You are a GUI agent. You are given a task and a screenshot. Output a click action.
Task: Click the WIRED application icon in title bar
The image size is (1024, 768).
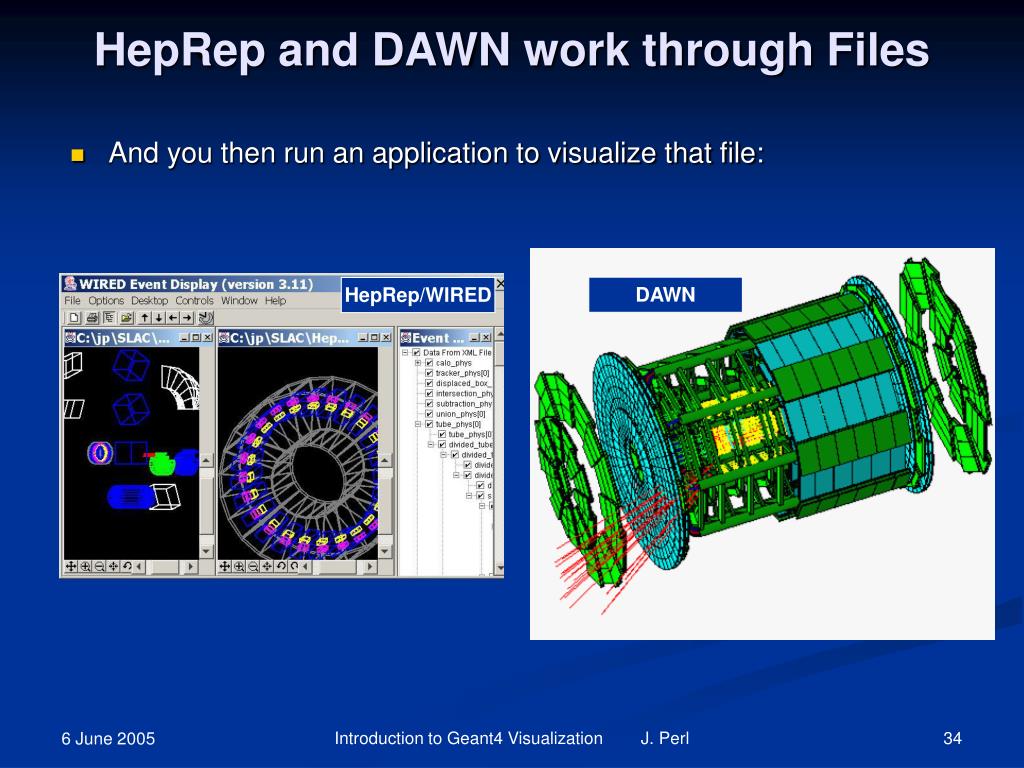tap(71, 283)
